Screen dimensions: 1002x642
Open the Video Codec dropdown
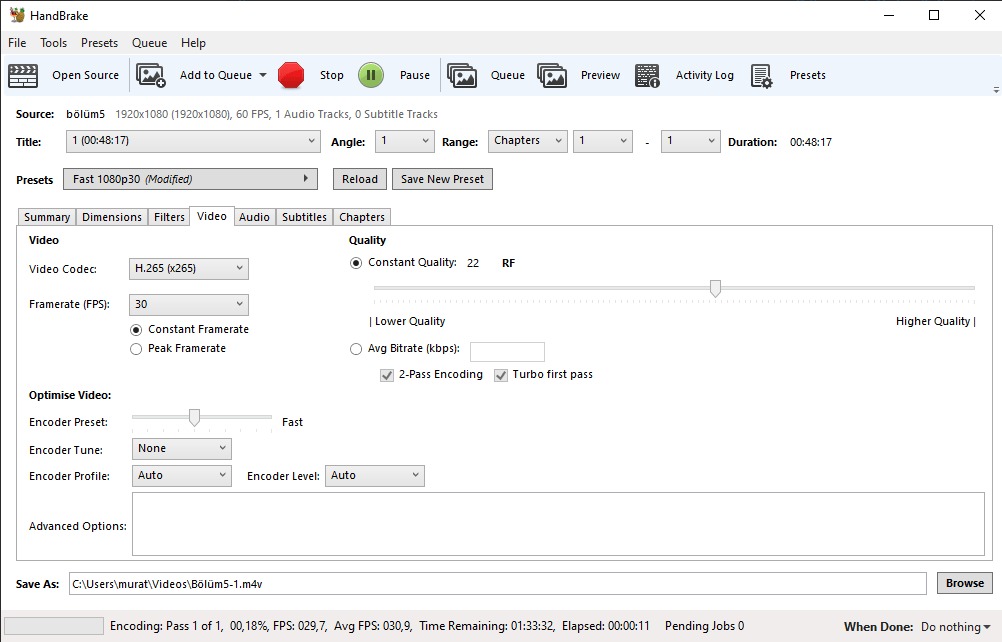189,269
